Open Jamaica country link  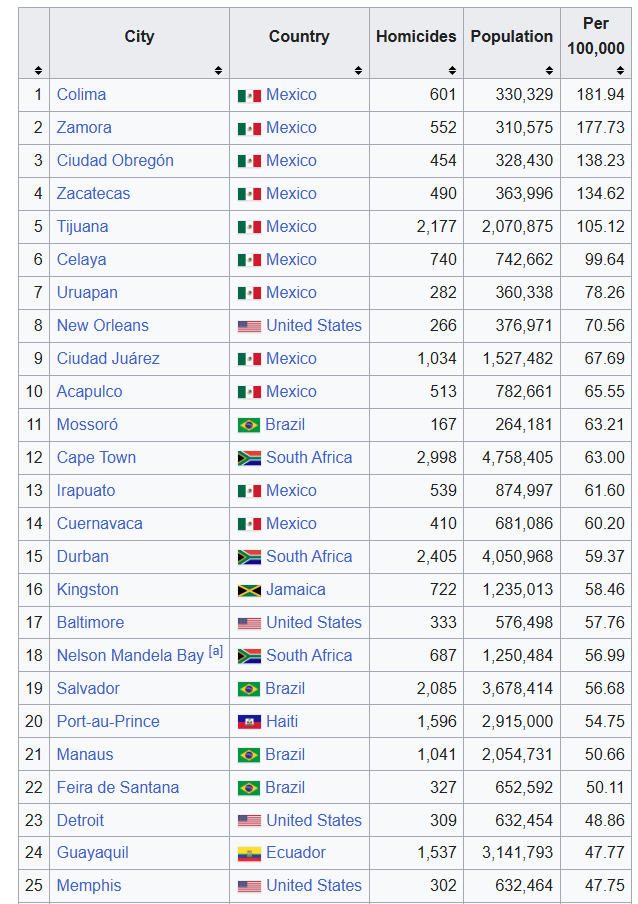tap(296, 590)
